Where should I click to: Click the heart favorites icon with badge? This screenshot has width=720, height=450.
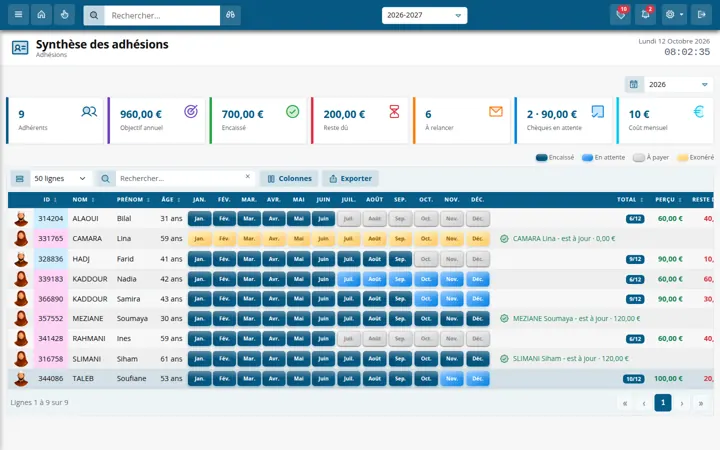pos(620,15)
